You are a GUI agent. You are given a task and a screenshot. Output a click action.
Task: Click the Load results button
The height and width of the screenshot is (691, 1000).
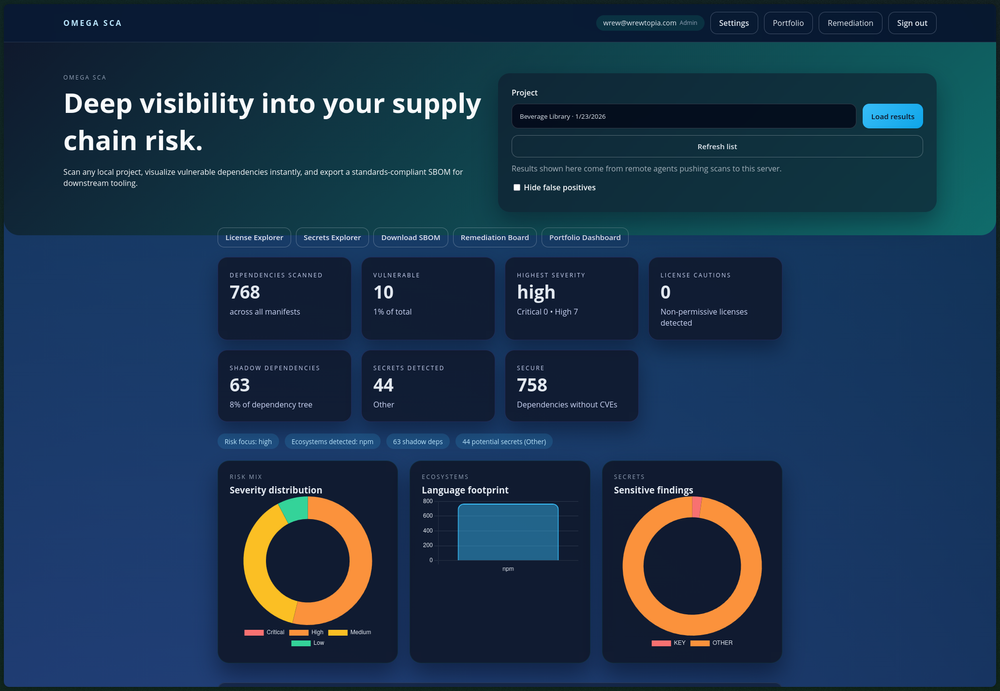[892, 117]
